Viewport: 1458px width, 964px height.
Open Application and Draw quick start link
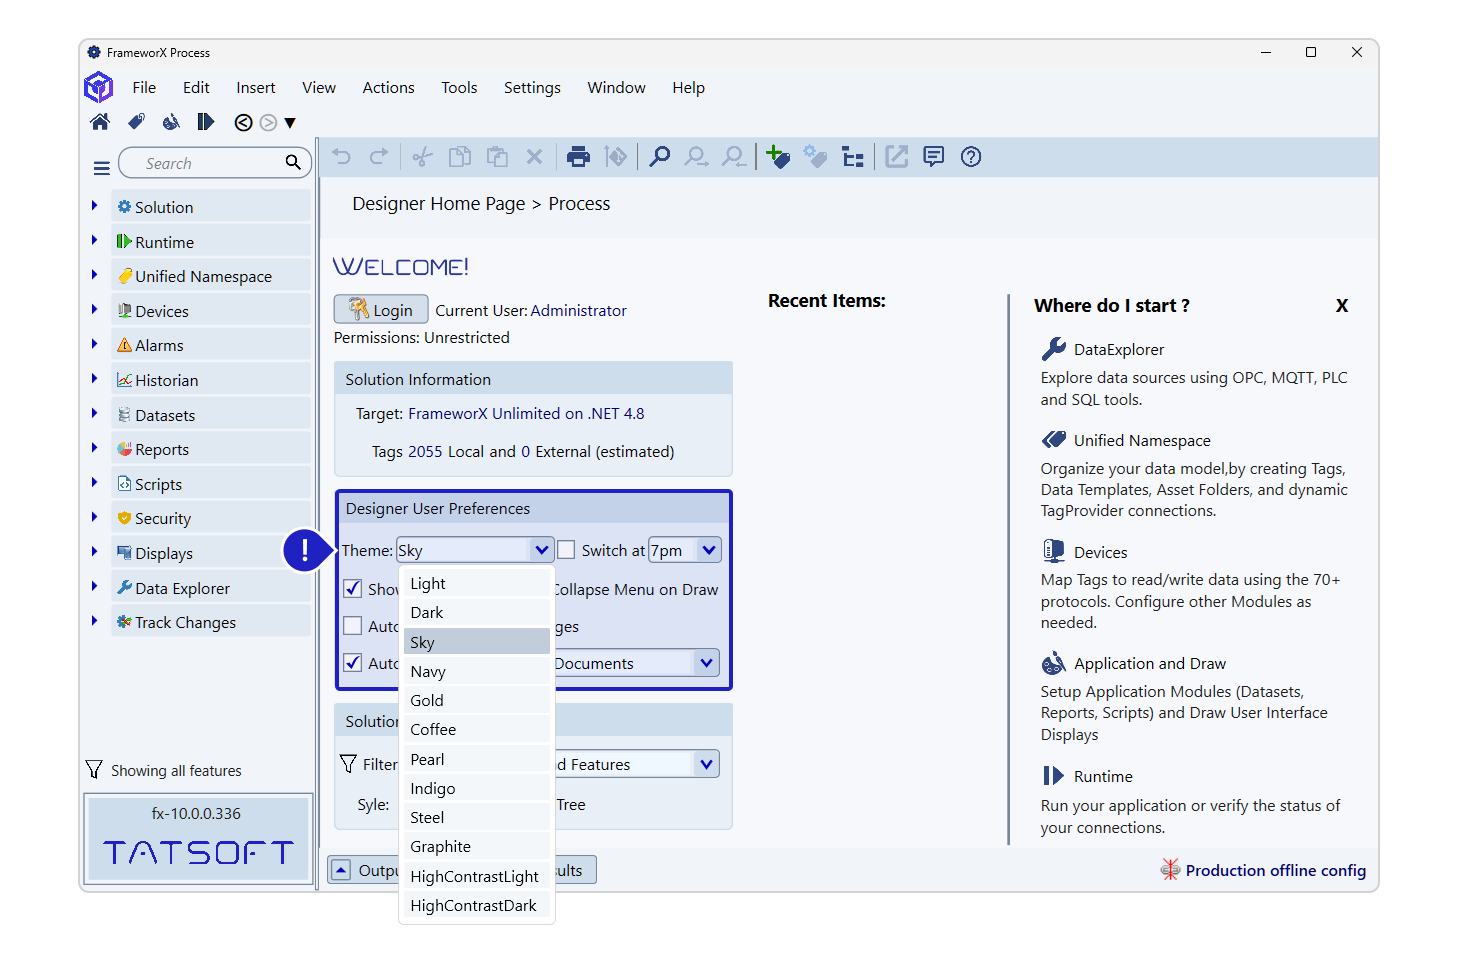pos(1149,664)
